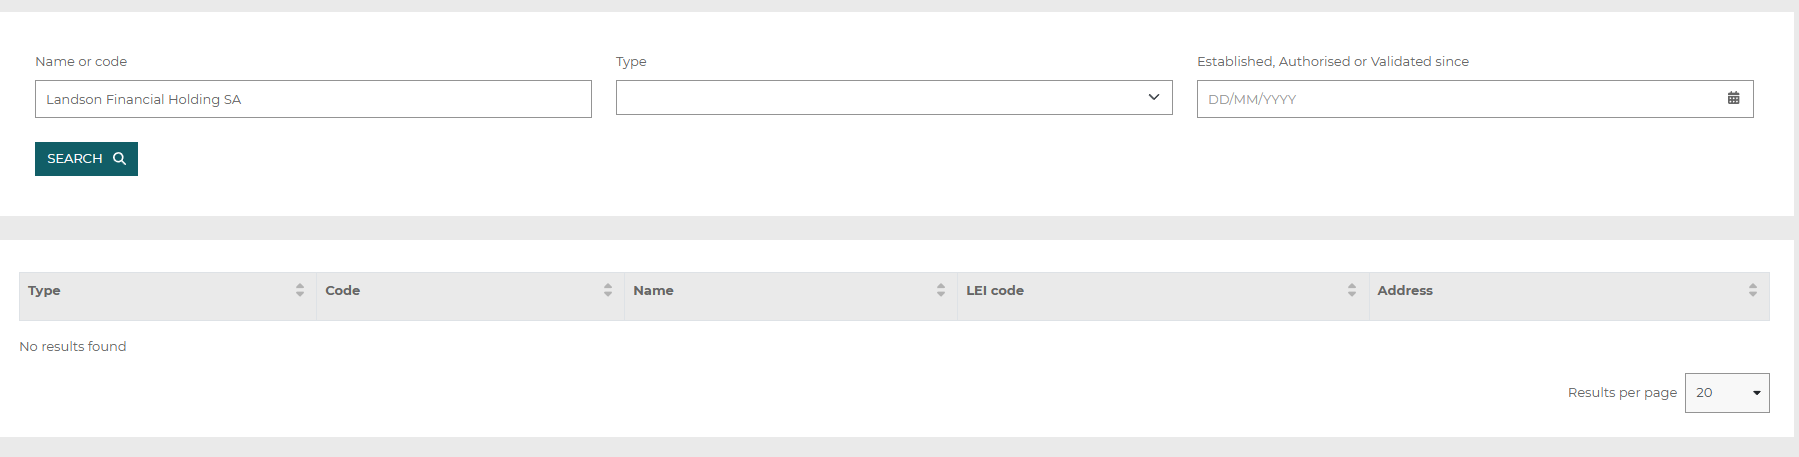Select the Type column header label

tap(44, 291)
